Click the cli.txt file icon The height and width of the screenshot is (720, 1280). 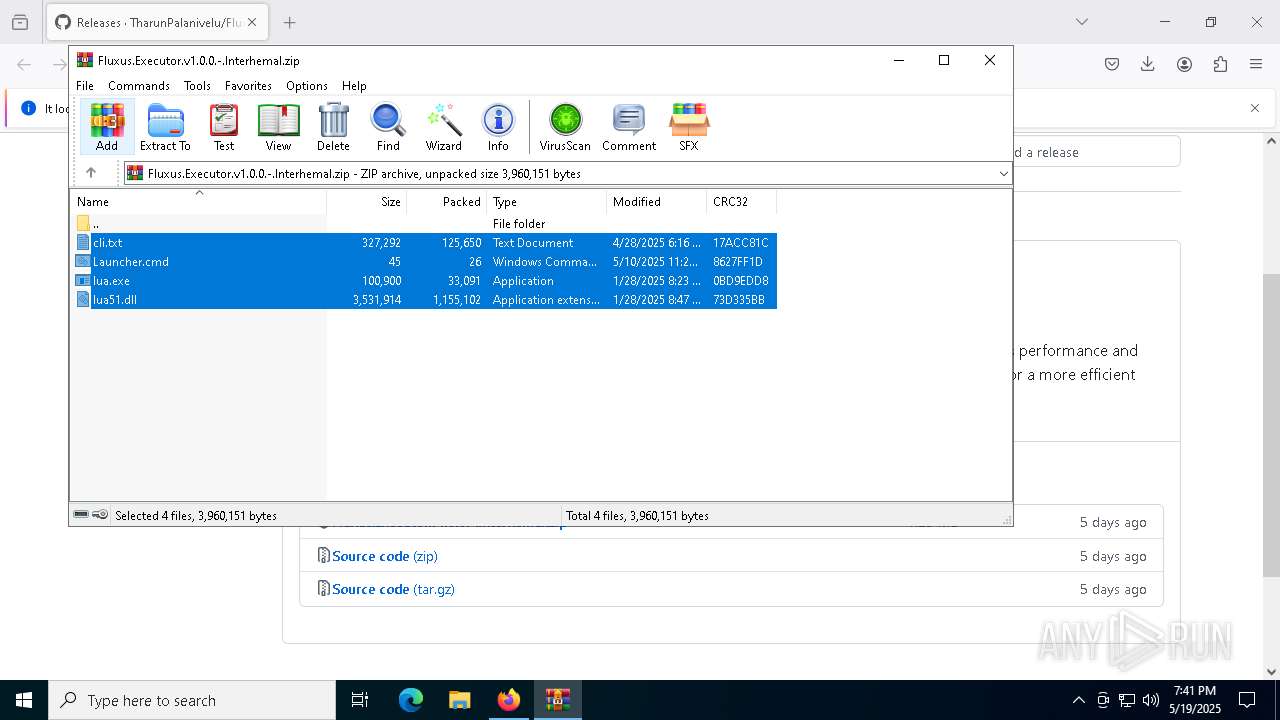click(x=83, y=243)
